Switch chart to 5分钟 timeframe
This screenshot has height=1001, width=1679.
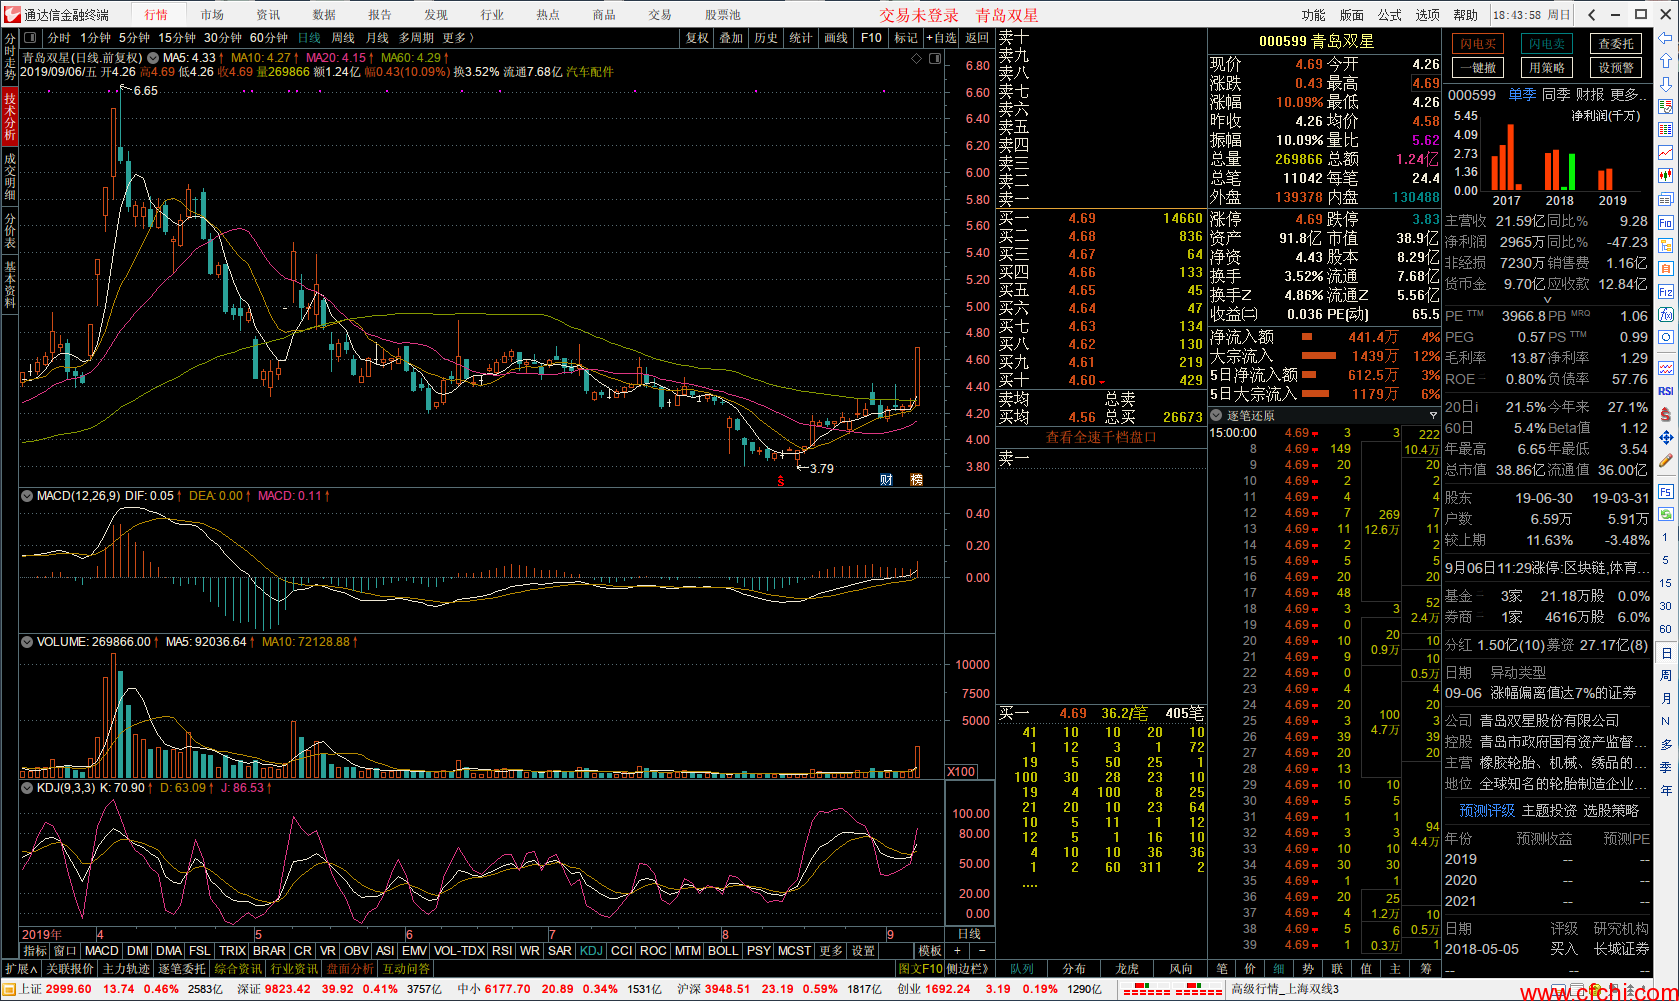(x=134, y=38)
